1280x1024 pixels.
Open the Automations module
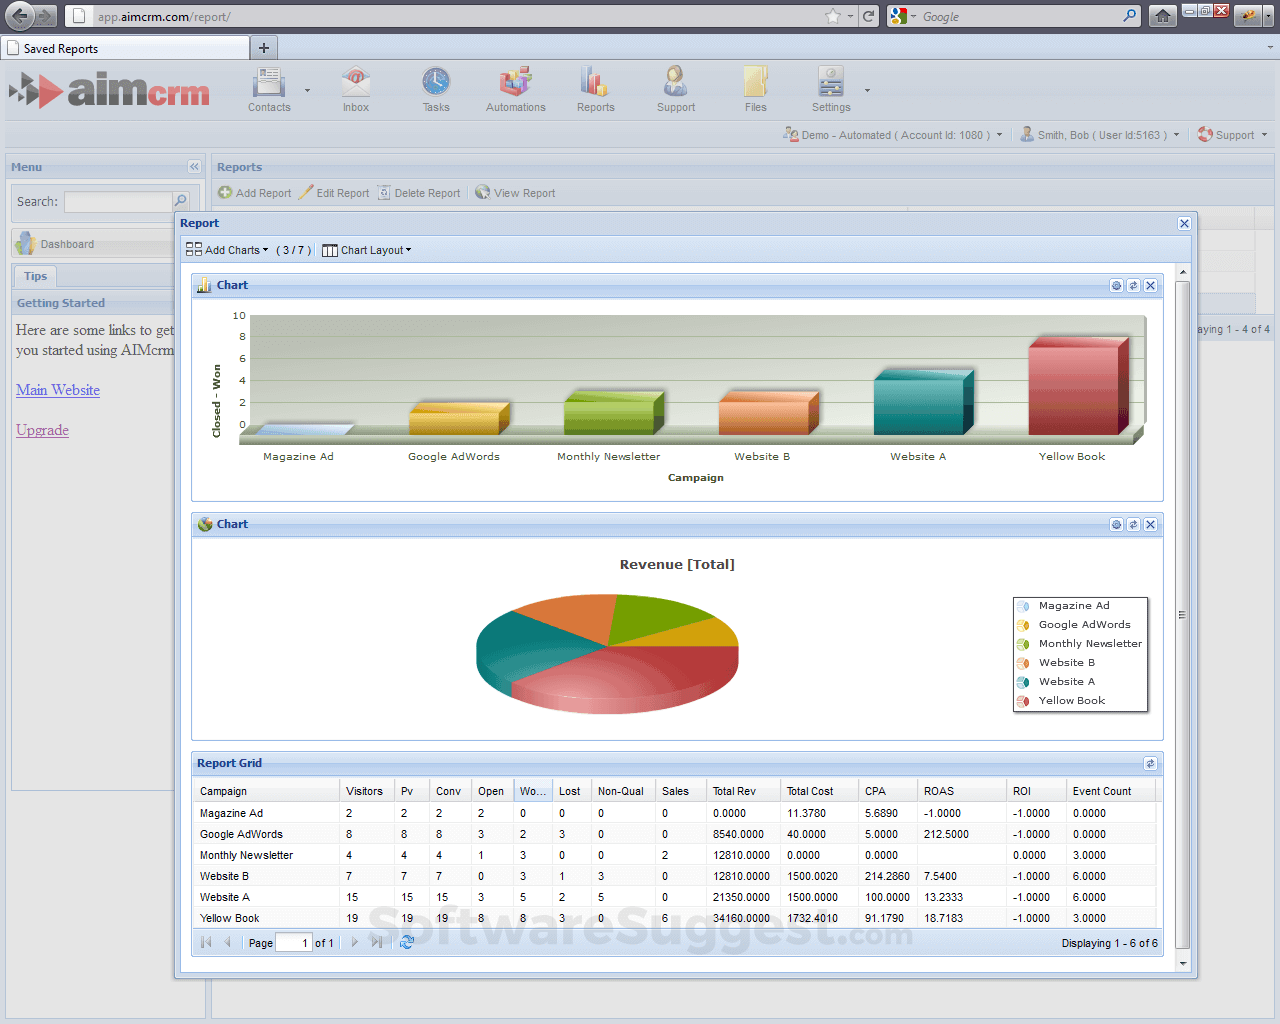(x=515, y=83)
